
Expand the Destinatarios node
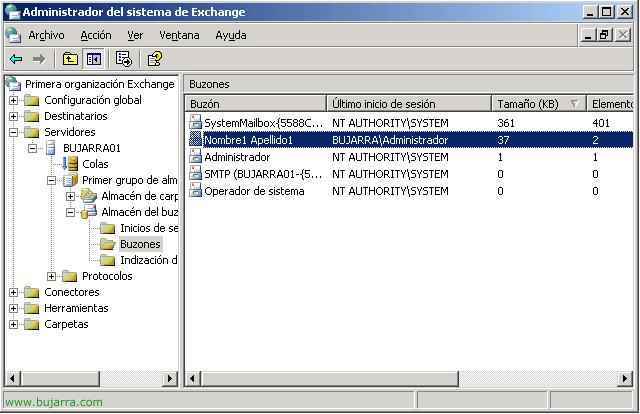[x=13, y=116]
